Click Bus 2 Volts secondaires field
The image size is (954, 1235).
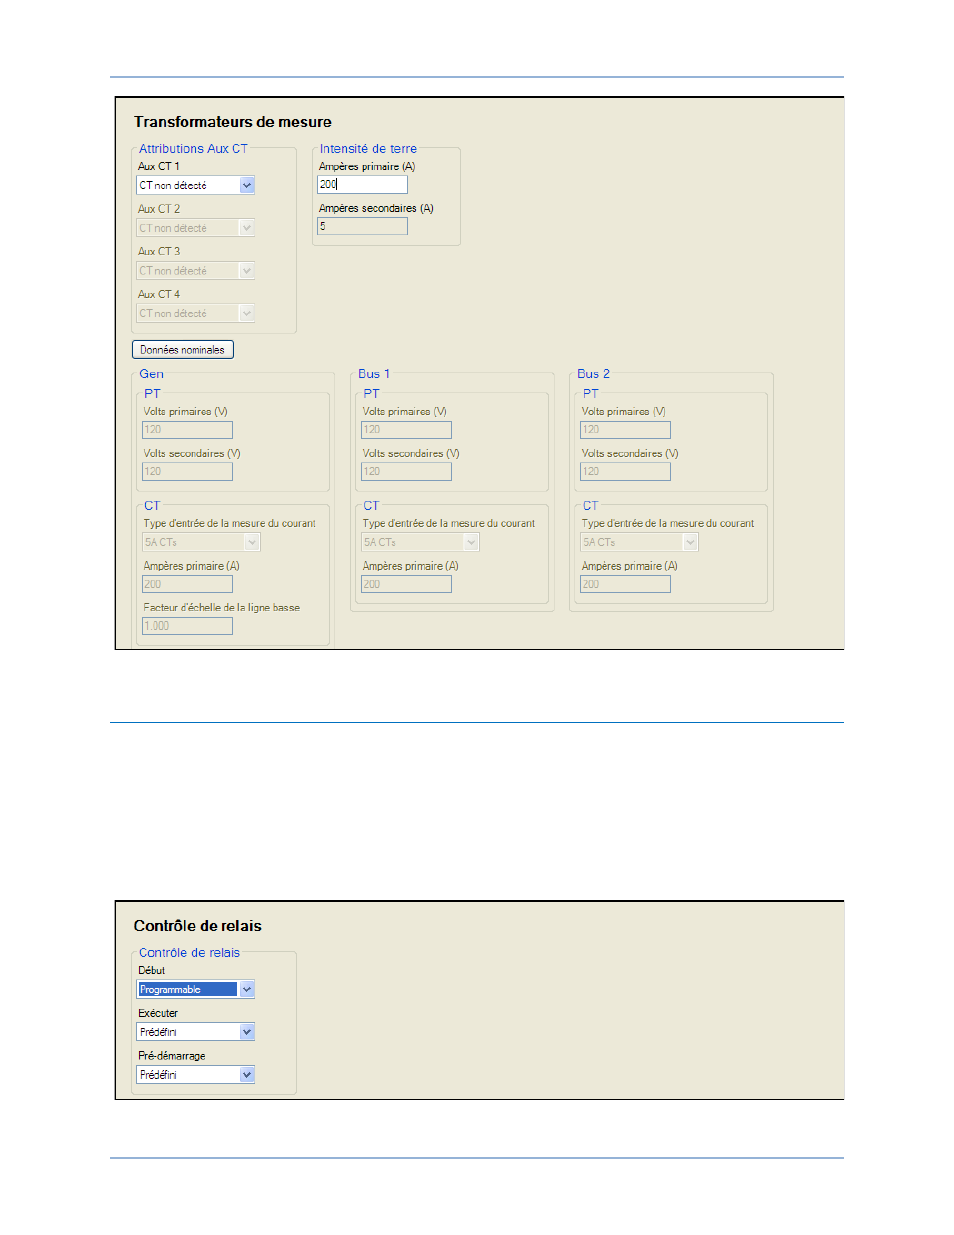tap(625, 472)
